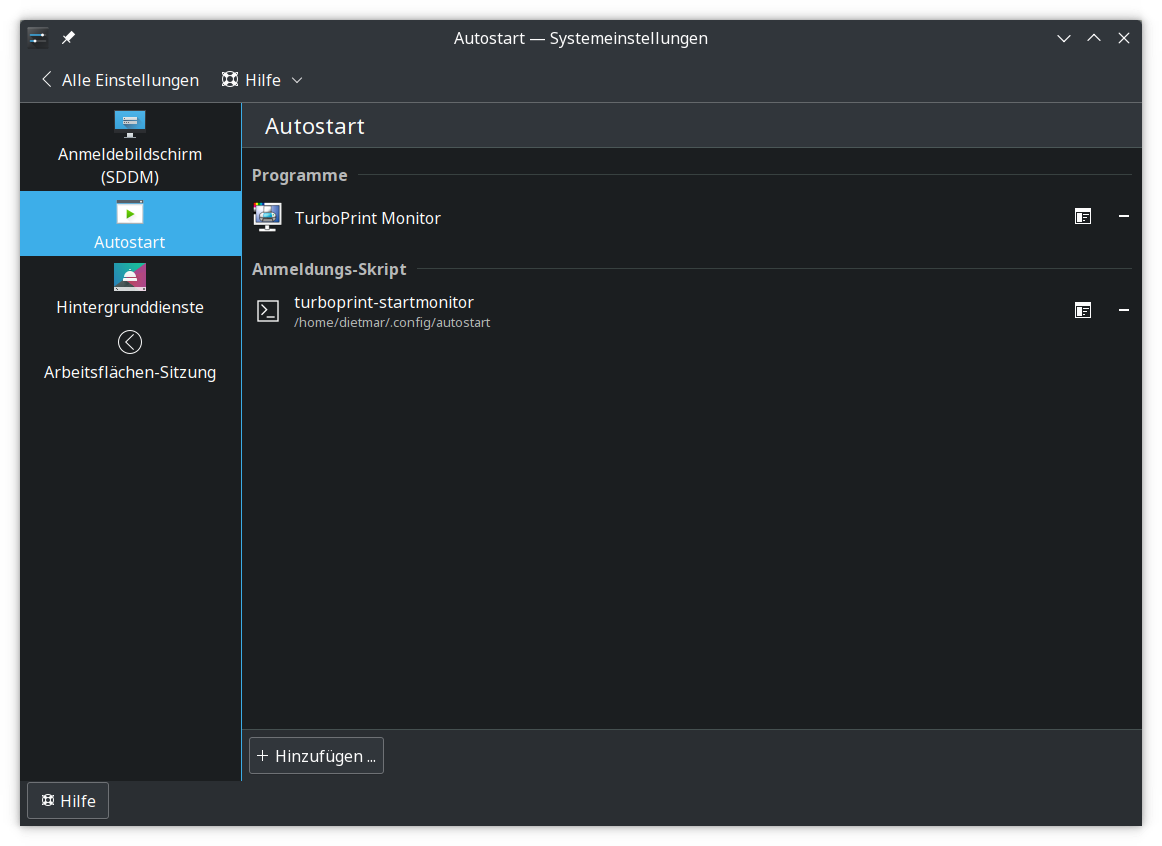Viewport: 1162px width, 846px height.
Task: Go back via Alle Einstellungen
Action: (118, 80)
